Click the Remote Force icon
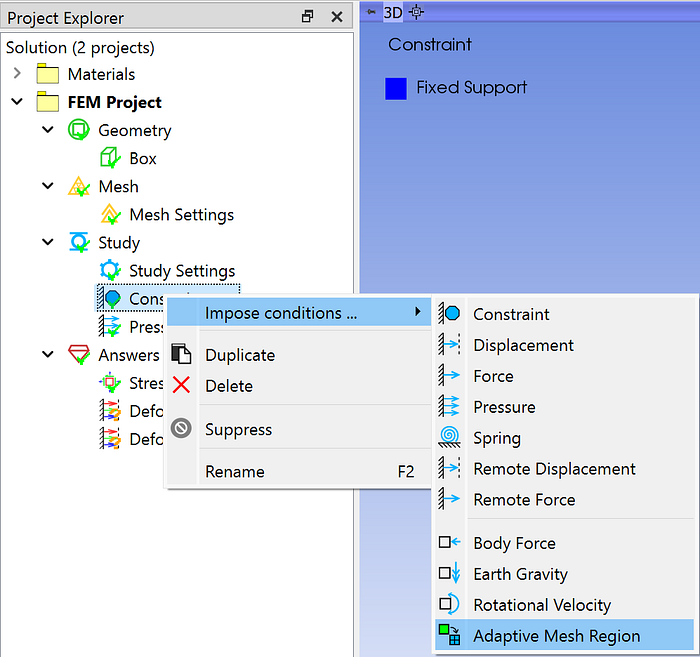Screen dimensions: 700x657 pyautogui.click(x=450, y=499)
